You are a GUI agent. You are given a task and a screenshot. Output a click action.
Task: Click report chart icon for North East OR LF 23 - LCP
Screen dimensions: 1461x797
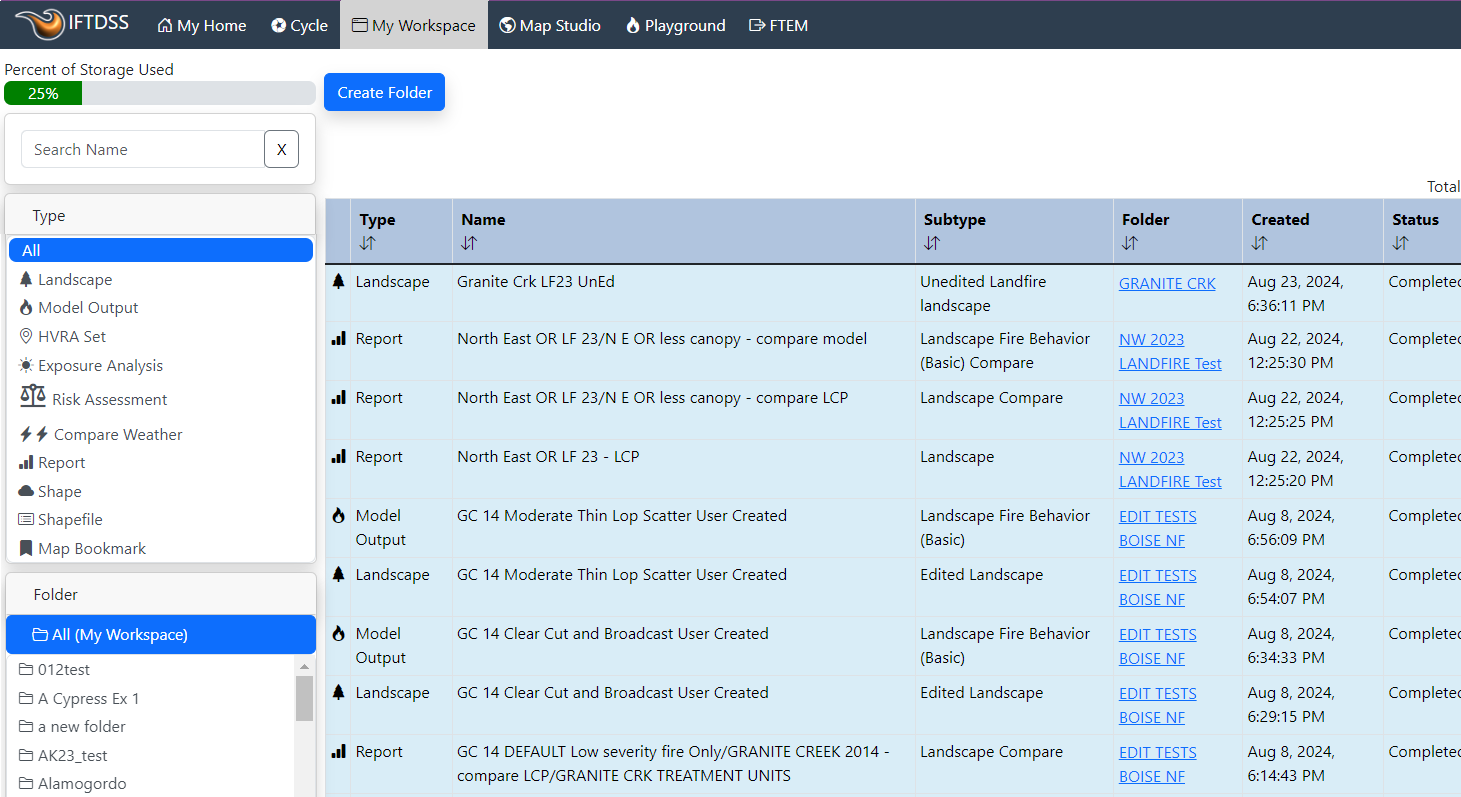pyautogui.click(x=338, y=457)
